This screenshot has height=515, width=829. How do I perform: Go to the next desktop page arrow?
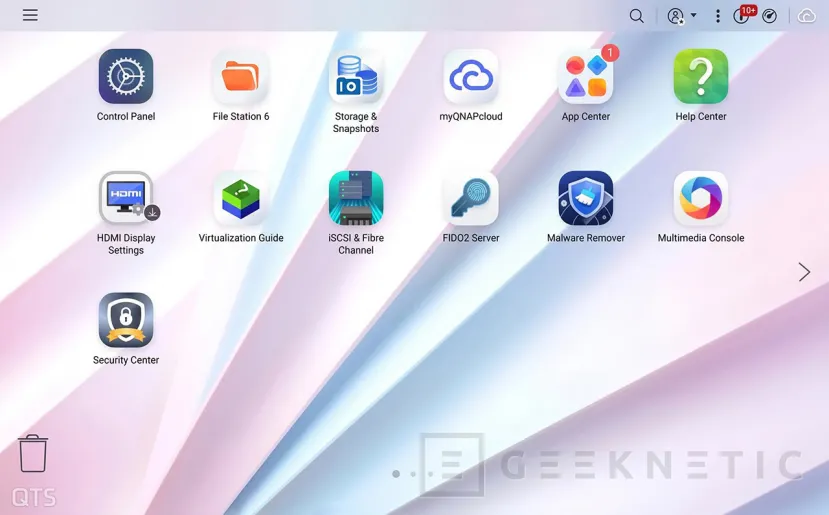804,272
